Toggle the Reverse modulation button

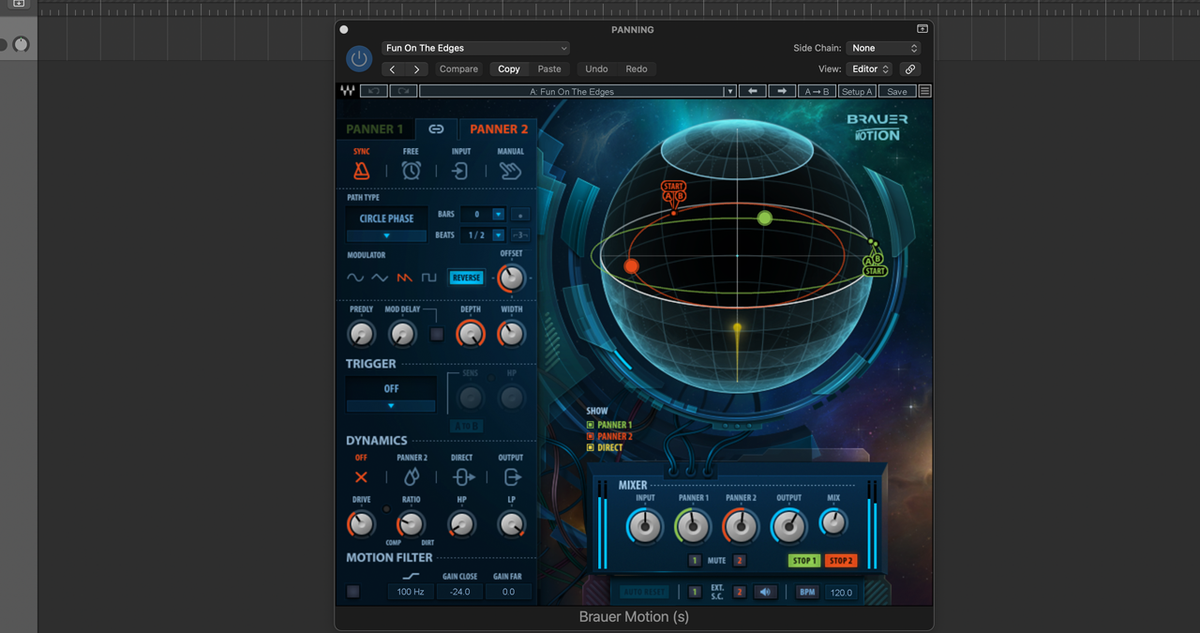pos(466,278)
